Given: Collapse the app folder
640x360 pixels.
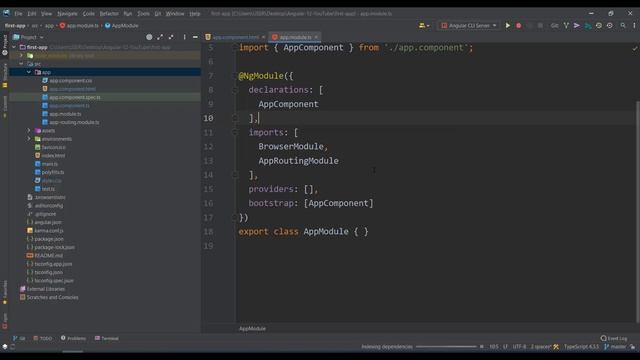Looking at the screenshot, I should point(29,72).
